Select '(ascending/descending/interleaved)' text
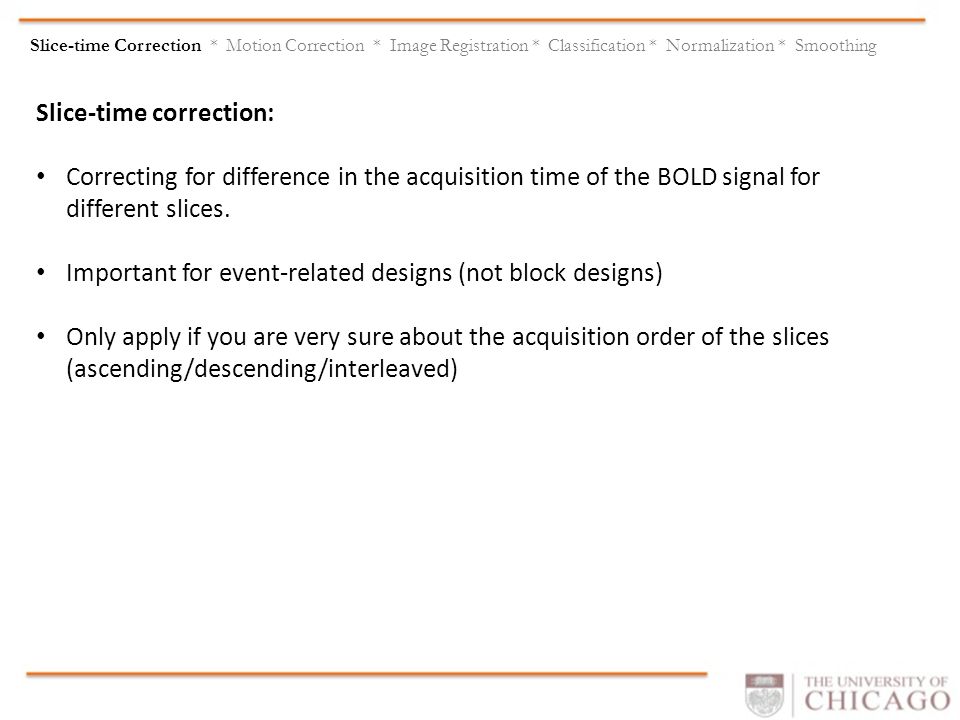This screenshot has height=720, width=960. 262,369
